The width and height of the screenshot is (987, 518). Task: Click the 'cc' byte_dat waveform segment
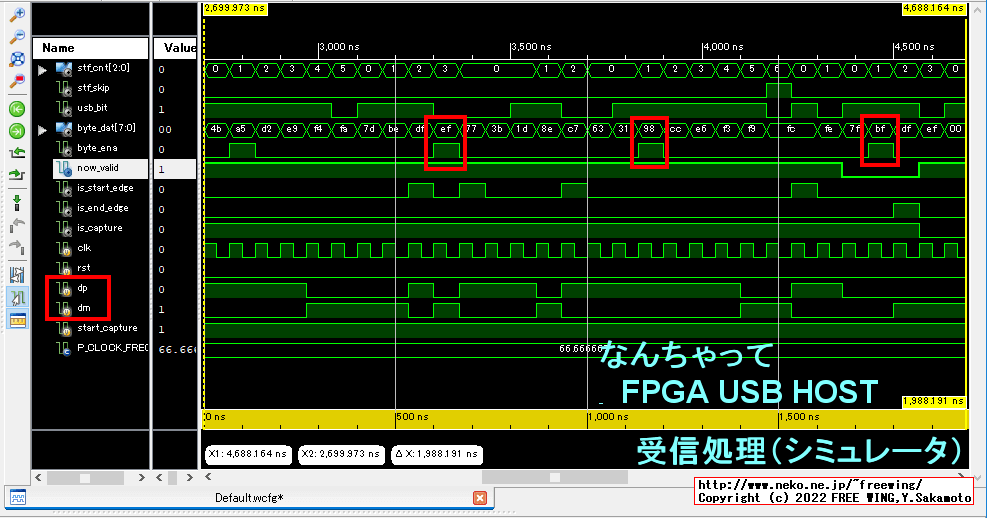pyautogui.click(x=675, y=129)
